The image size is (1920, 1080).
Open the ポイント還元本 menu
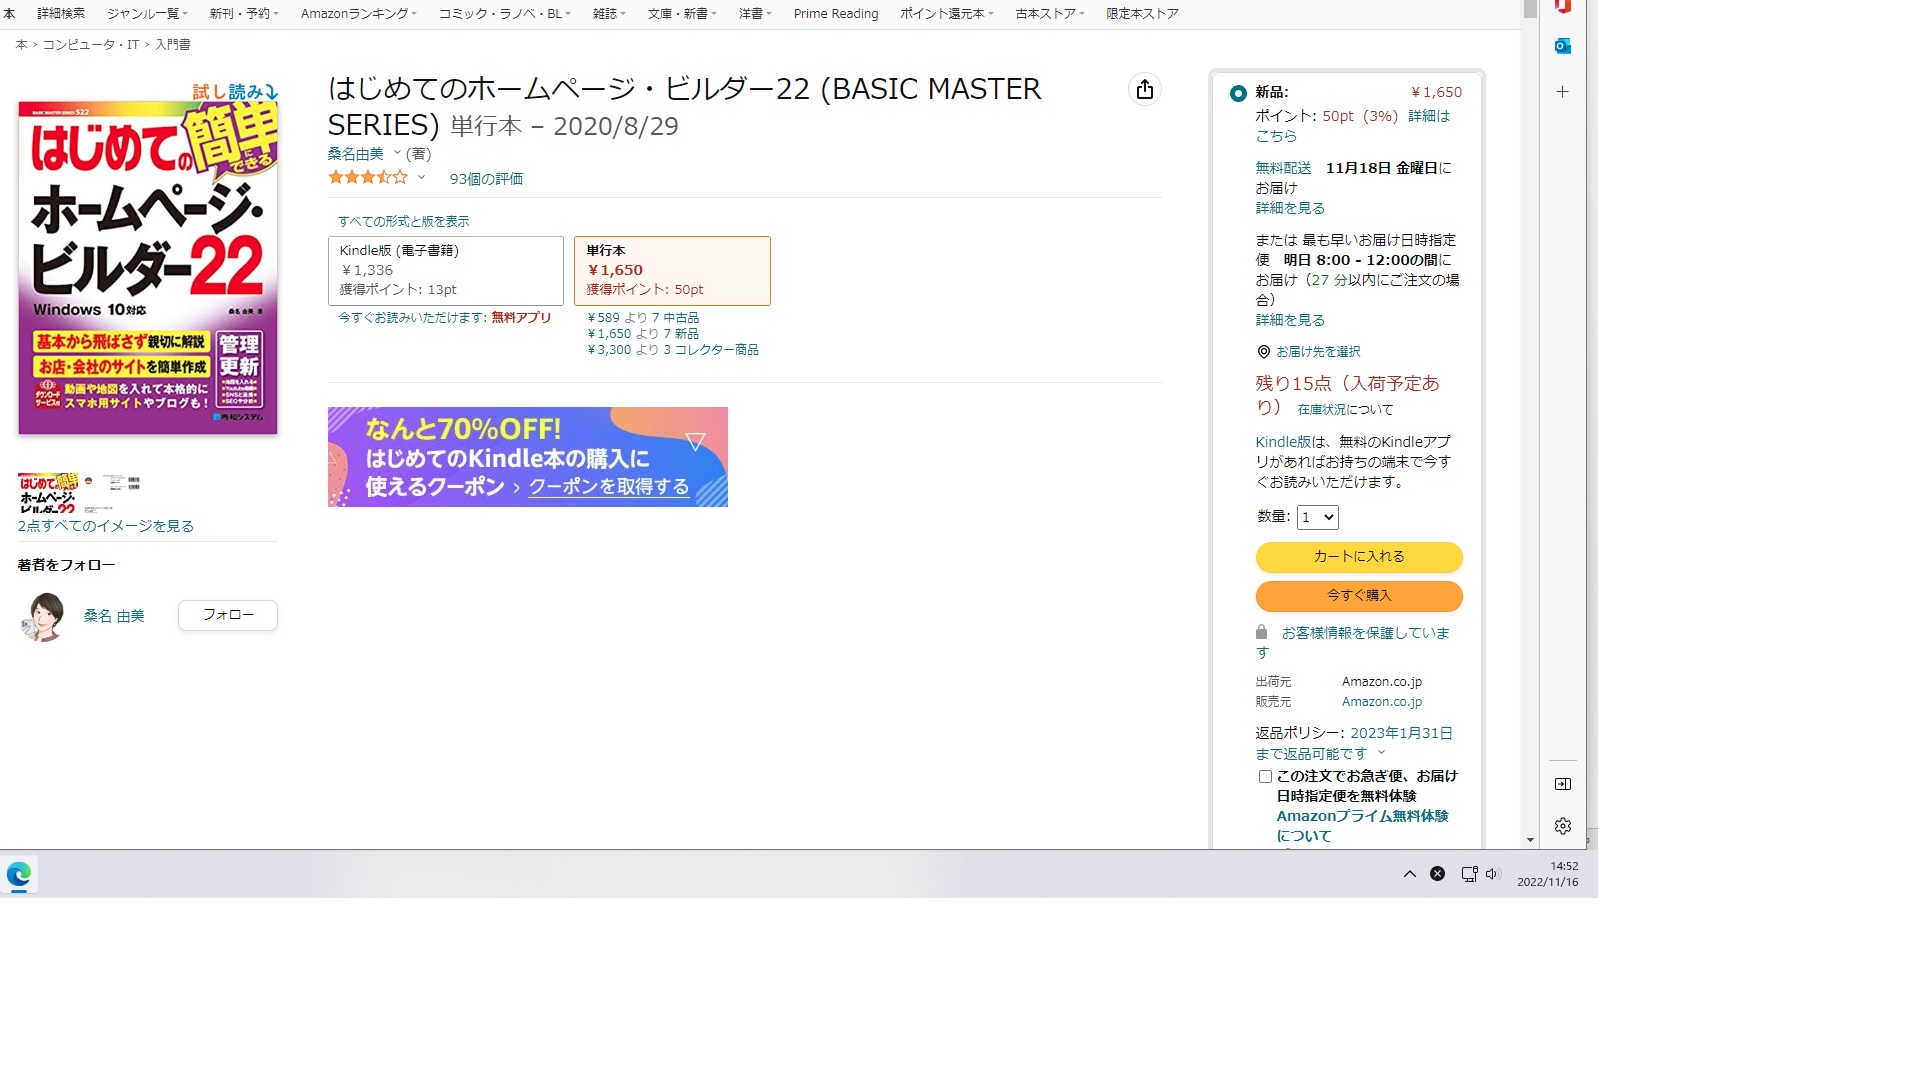[x=946, y=14]
